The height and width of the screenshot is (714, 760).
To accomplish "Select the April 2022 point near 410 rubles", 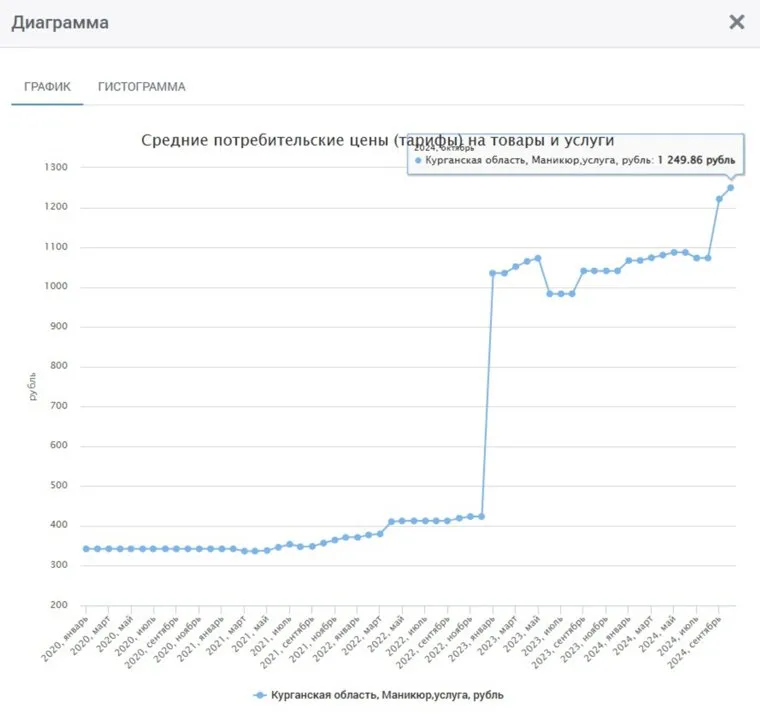I will 391,521.
